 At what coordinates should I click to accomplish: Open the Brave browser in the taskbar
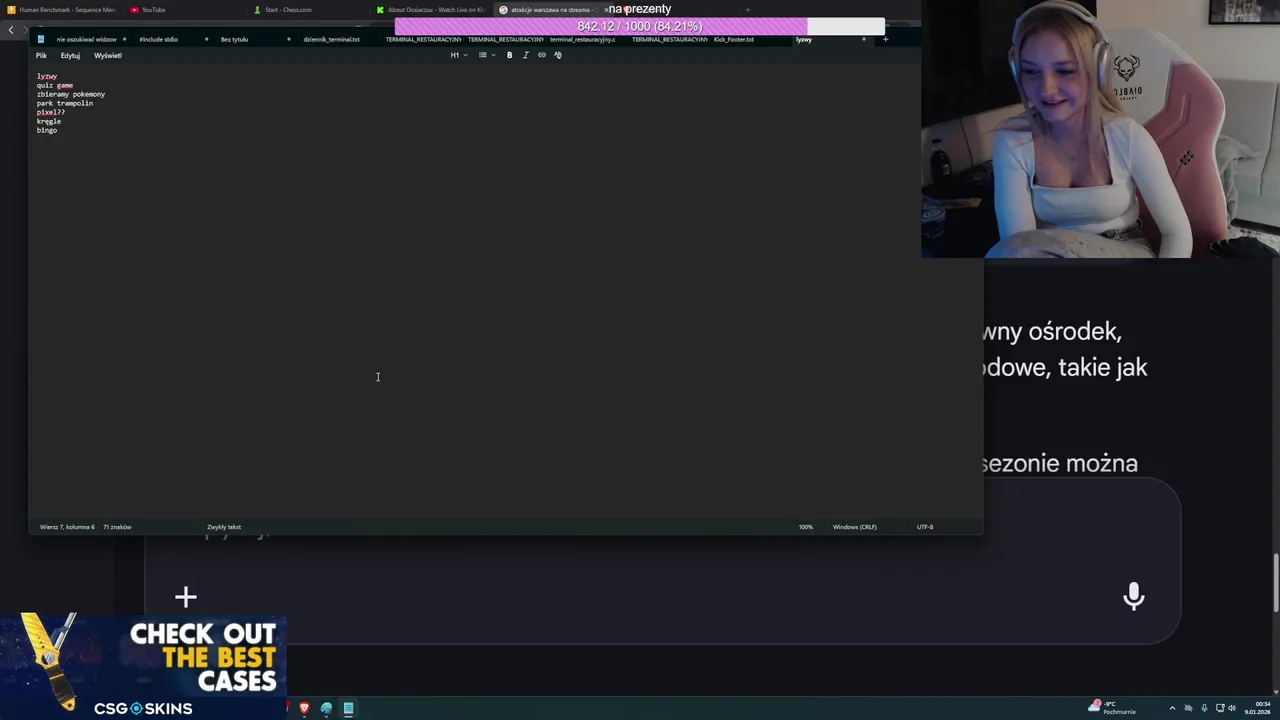tap(305, 708)
